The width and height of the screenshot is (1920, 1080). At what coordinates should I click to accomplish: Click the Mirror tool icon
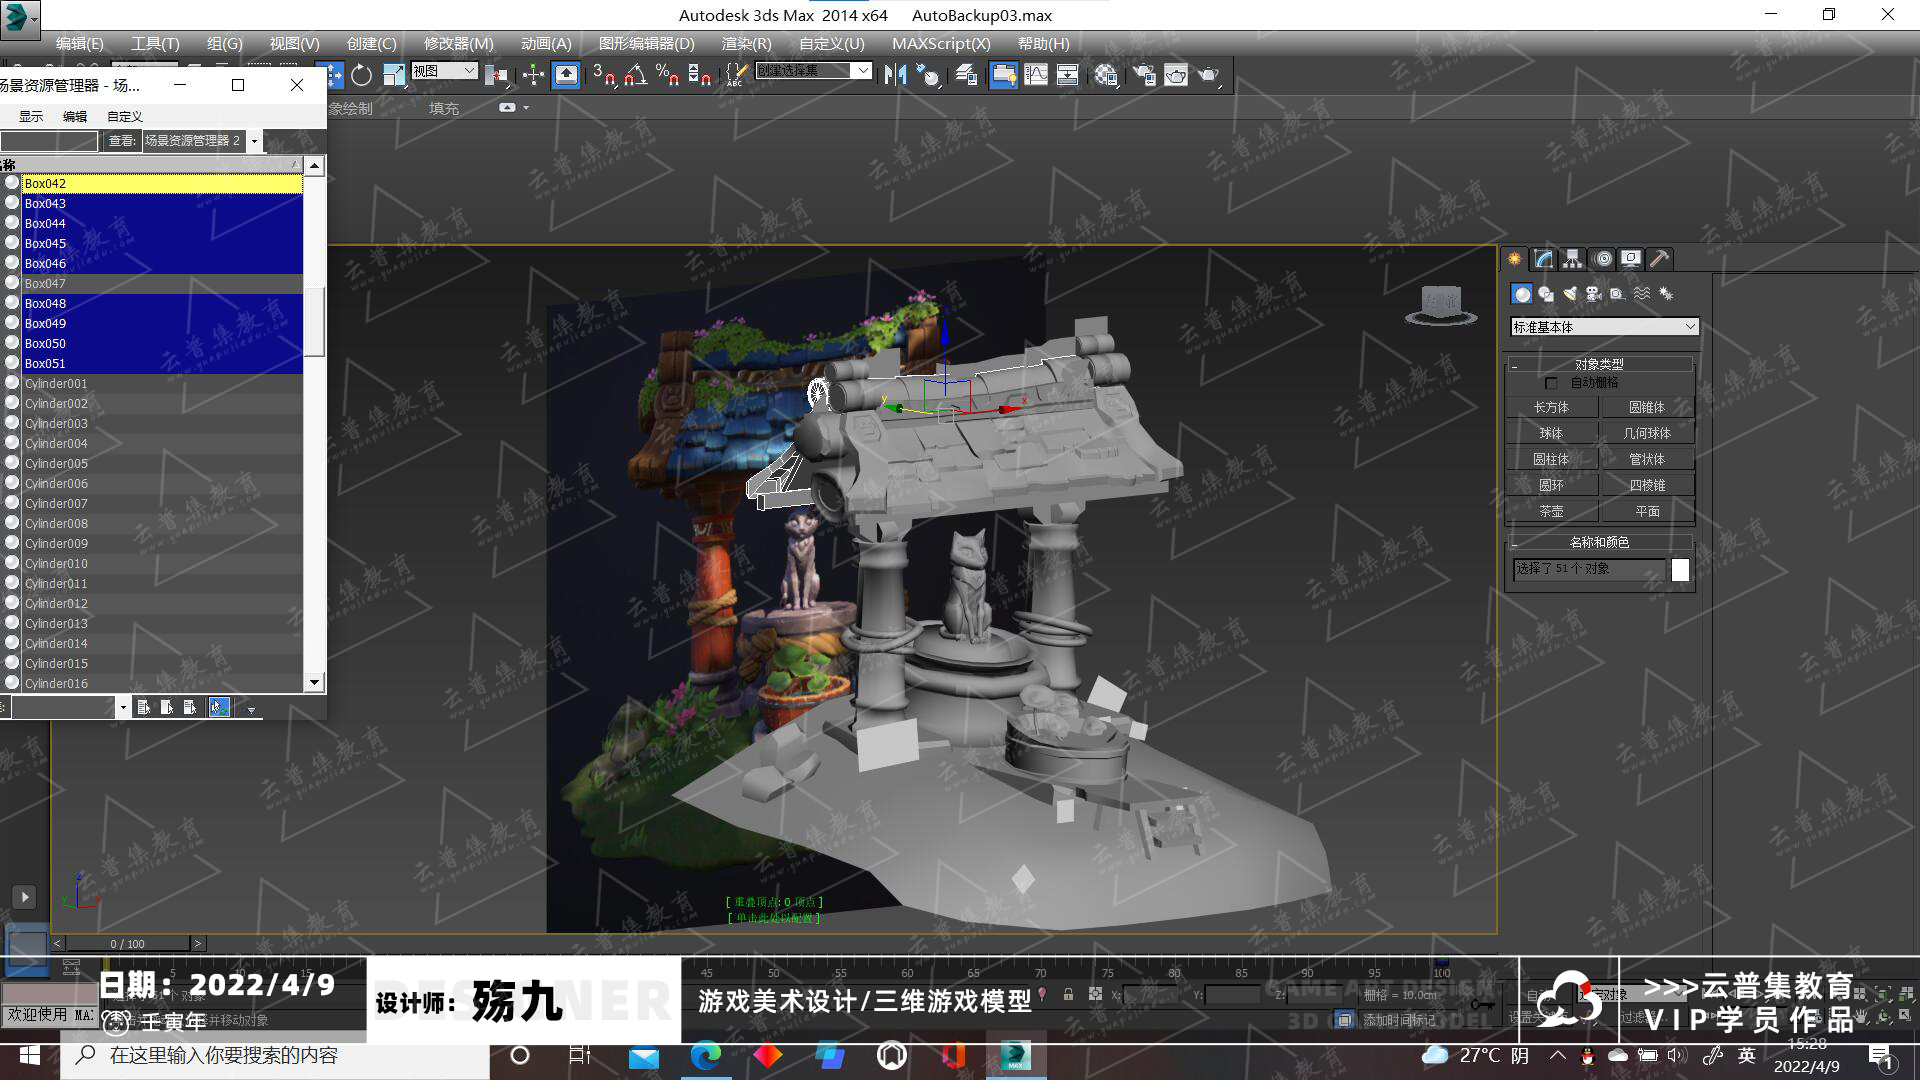click(x=895, y=75)
